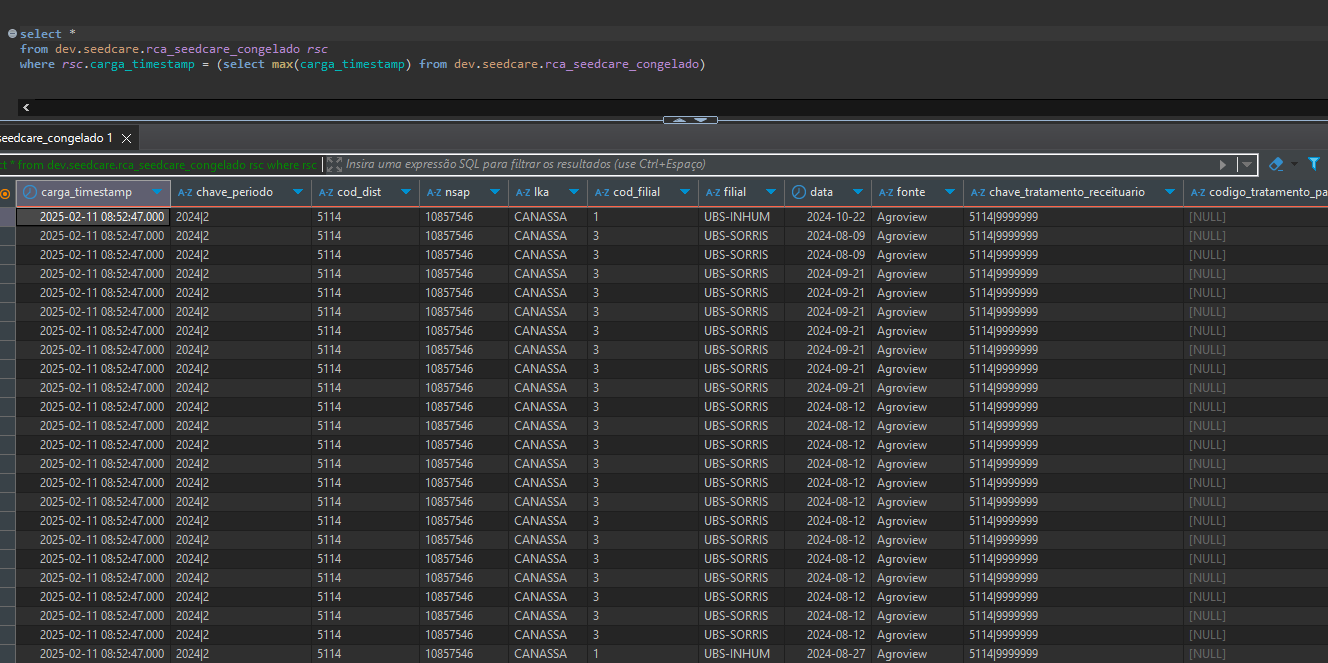Viewport: 1328px width, 663px height.
Task: Open cod_dist column filter dropdown
Action: tap(406, 192)
